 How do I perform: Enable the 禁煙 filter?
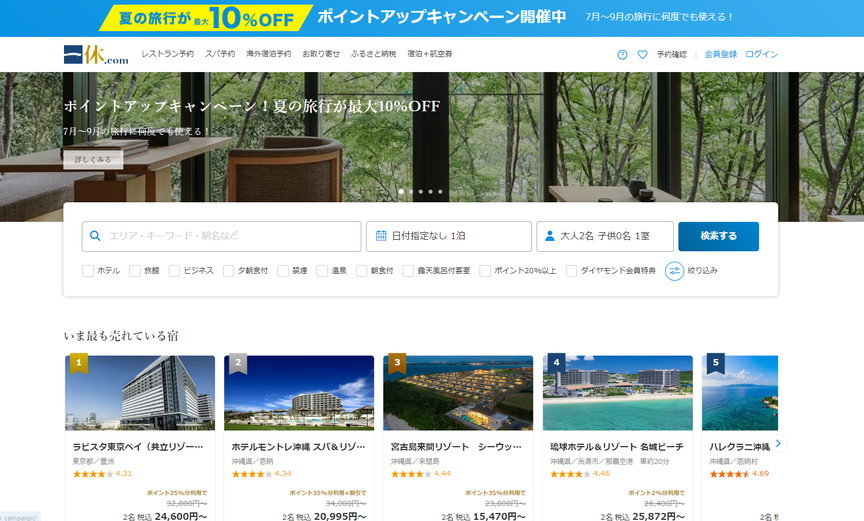[283, 270]
